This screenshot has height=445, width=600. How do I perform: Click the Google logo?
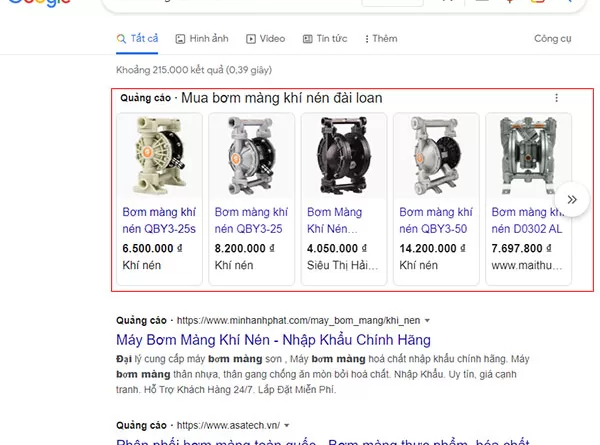tap(39, 3)
